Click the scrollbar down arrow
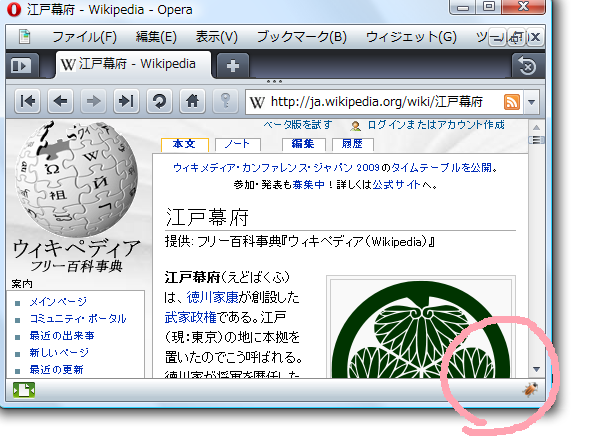The height and width of the screenshot is (448, 592). (536, 369)
